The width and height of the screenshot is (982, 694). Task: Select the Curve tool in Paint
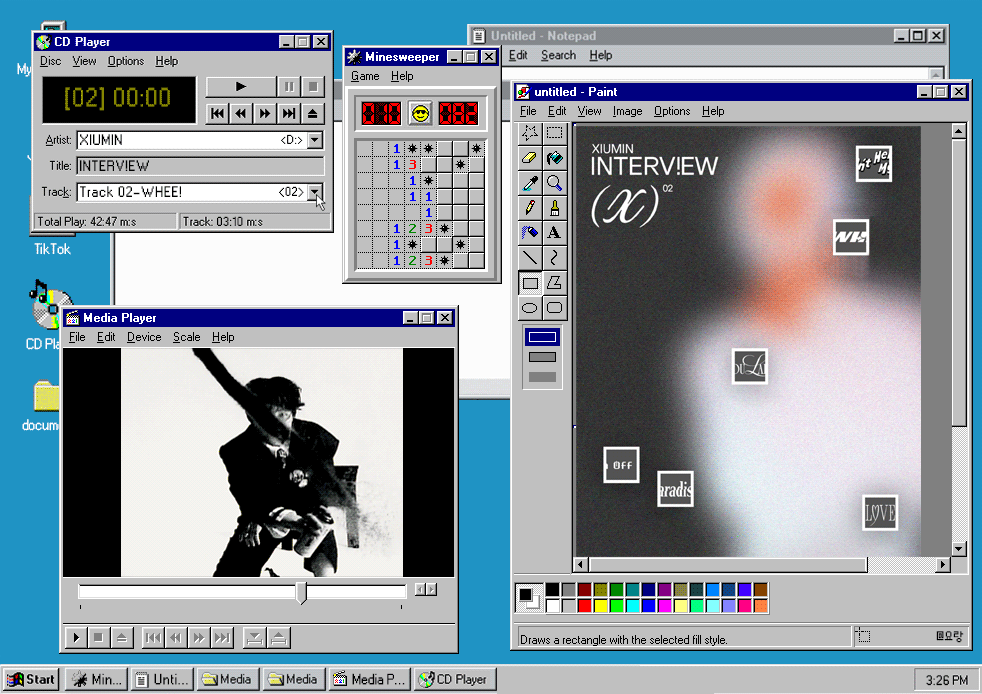pyautogui.click(x=554, y=258)
